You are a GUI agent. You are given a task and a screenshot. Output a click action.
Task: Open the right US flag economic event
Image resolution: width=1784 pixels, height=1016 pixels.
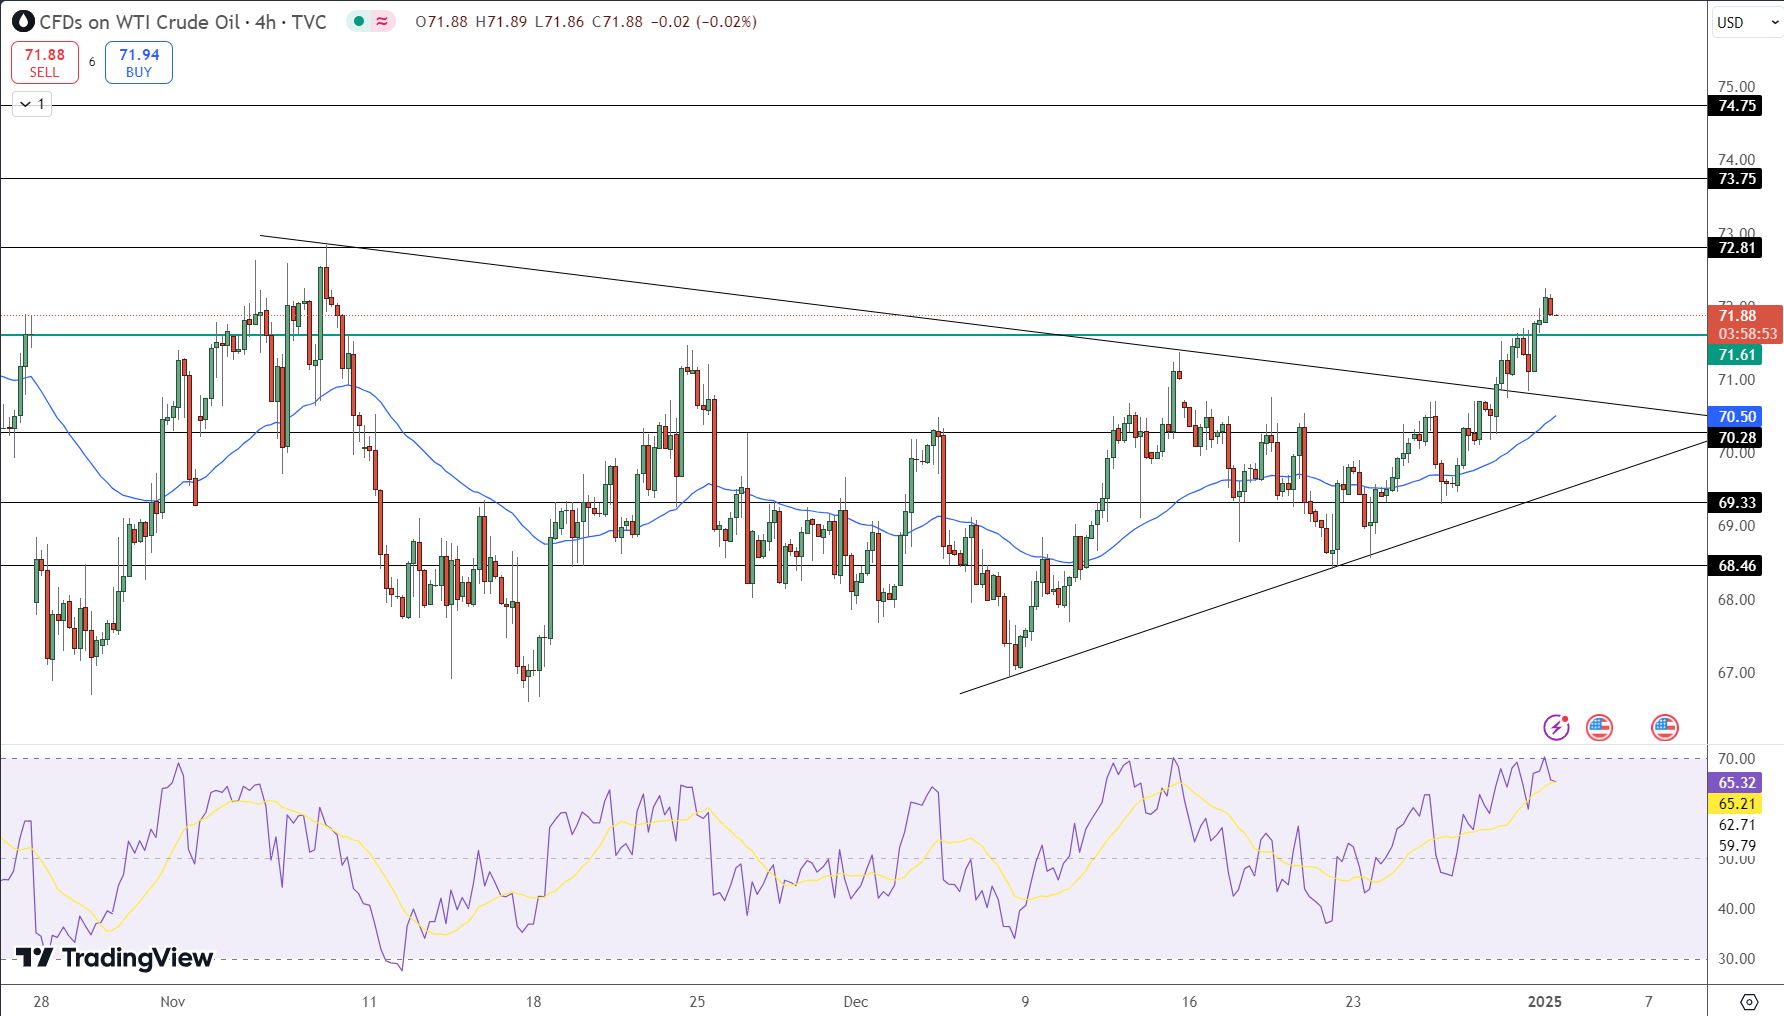point(1664,727)
